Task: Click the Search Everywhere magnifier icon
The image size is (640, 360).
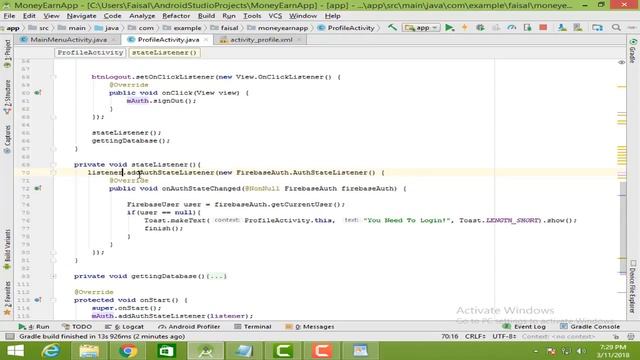Action: coord(616,28)
